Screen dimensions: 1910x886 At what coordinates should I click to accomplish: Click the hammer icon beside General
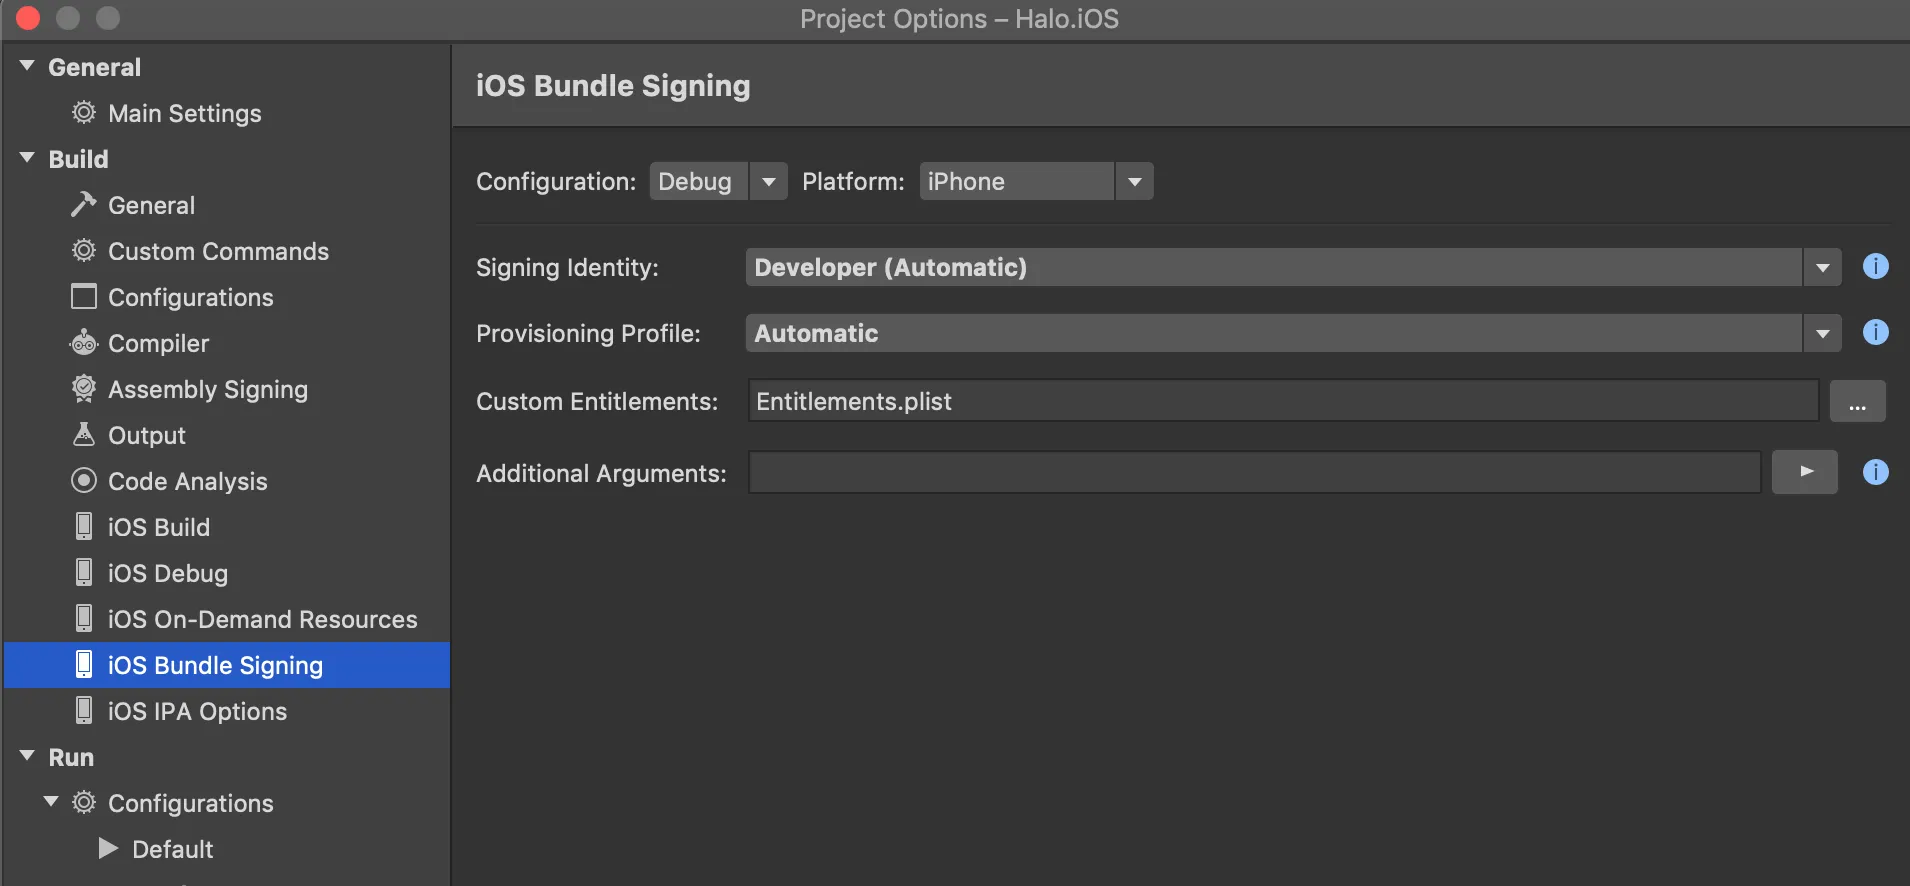coord(84,205)
